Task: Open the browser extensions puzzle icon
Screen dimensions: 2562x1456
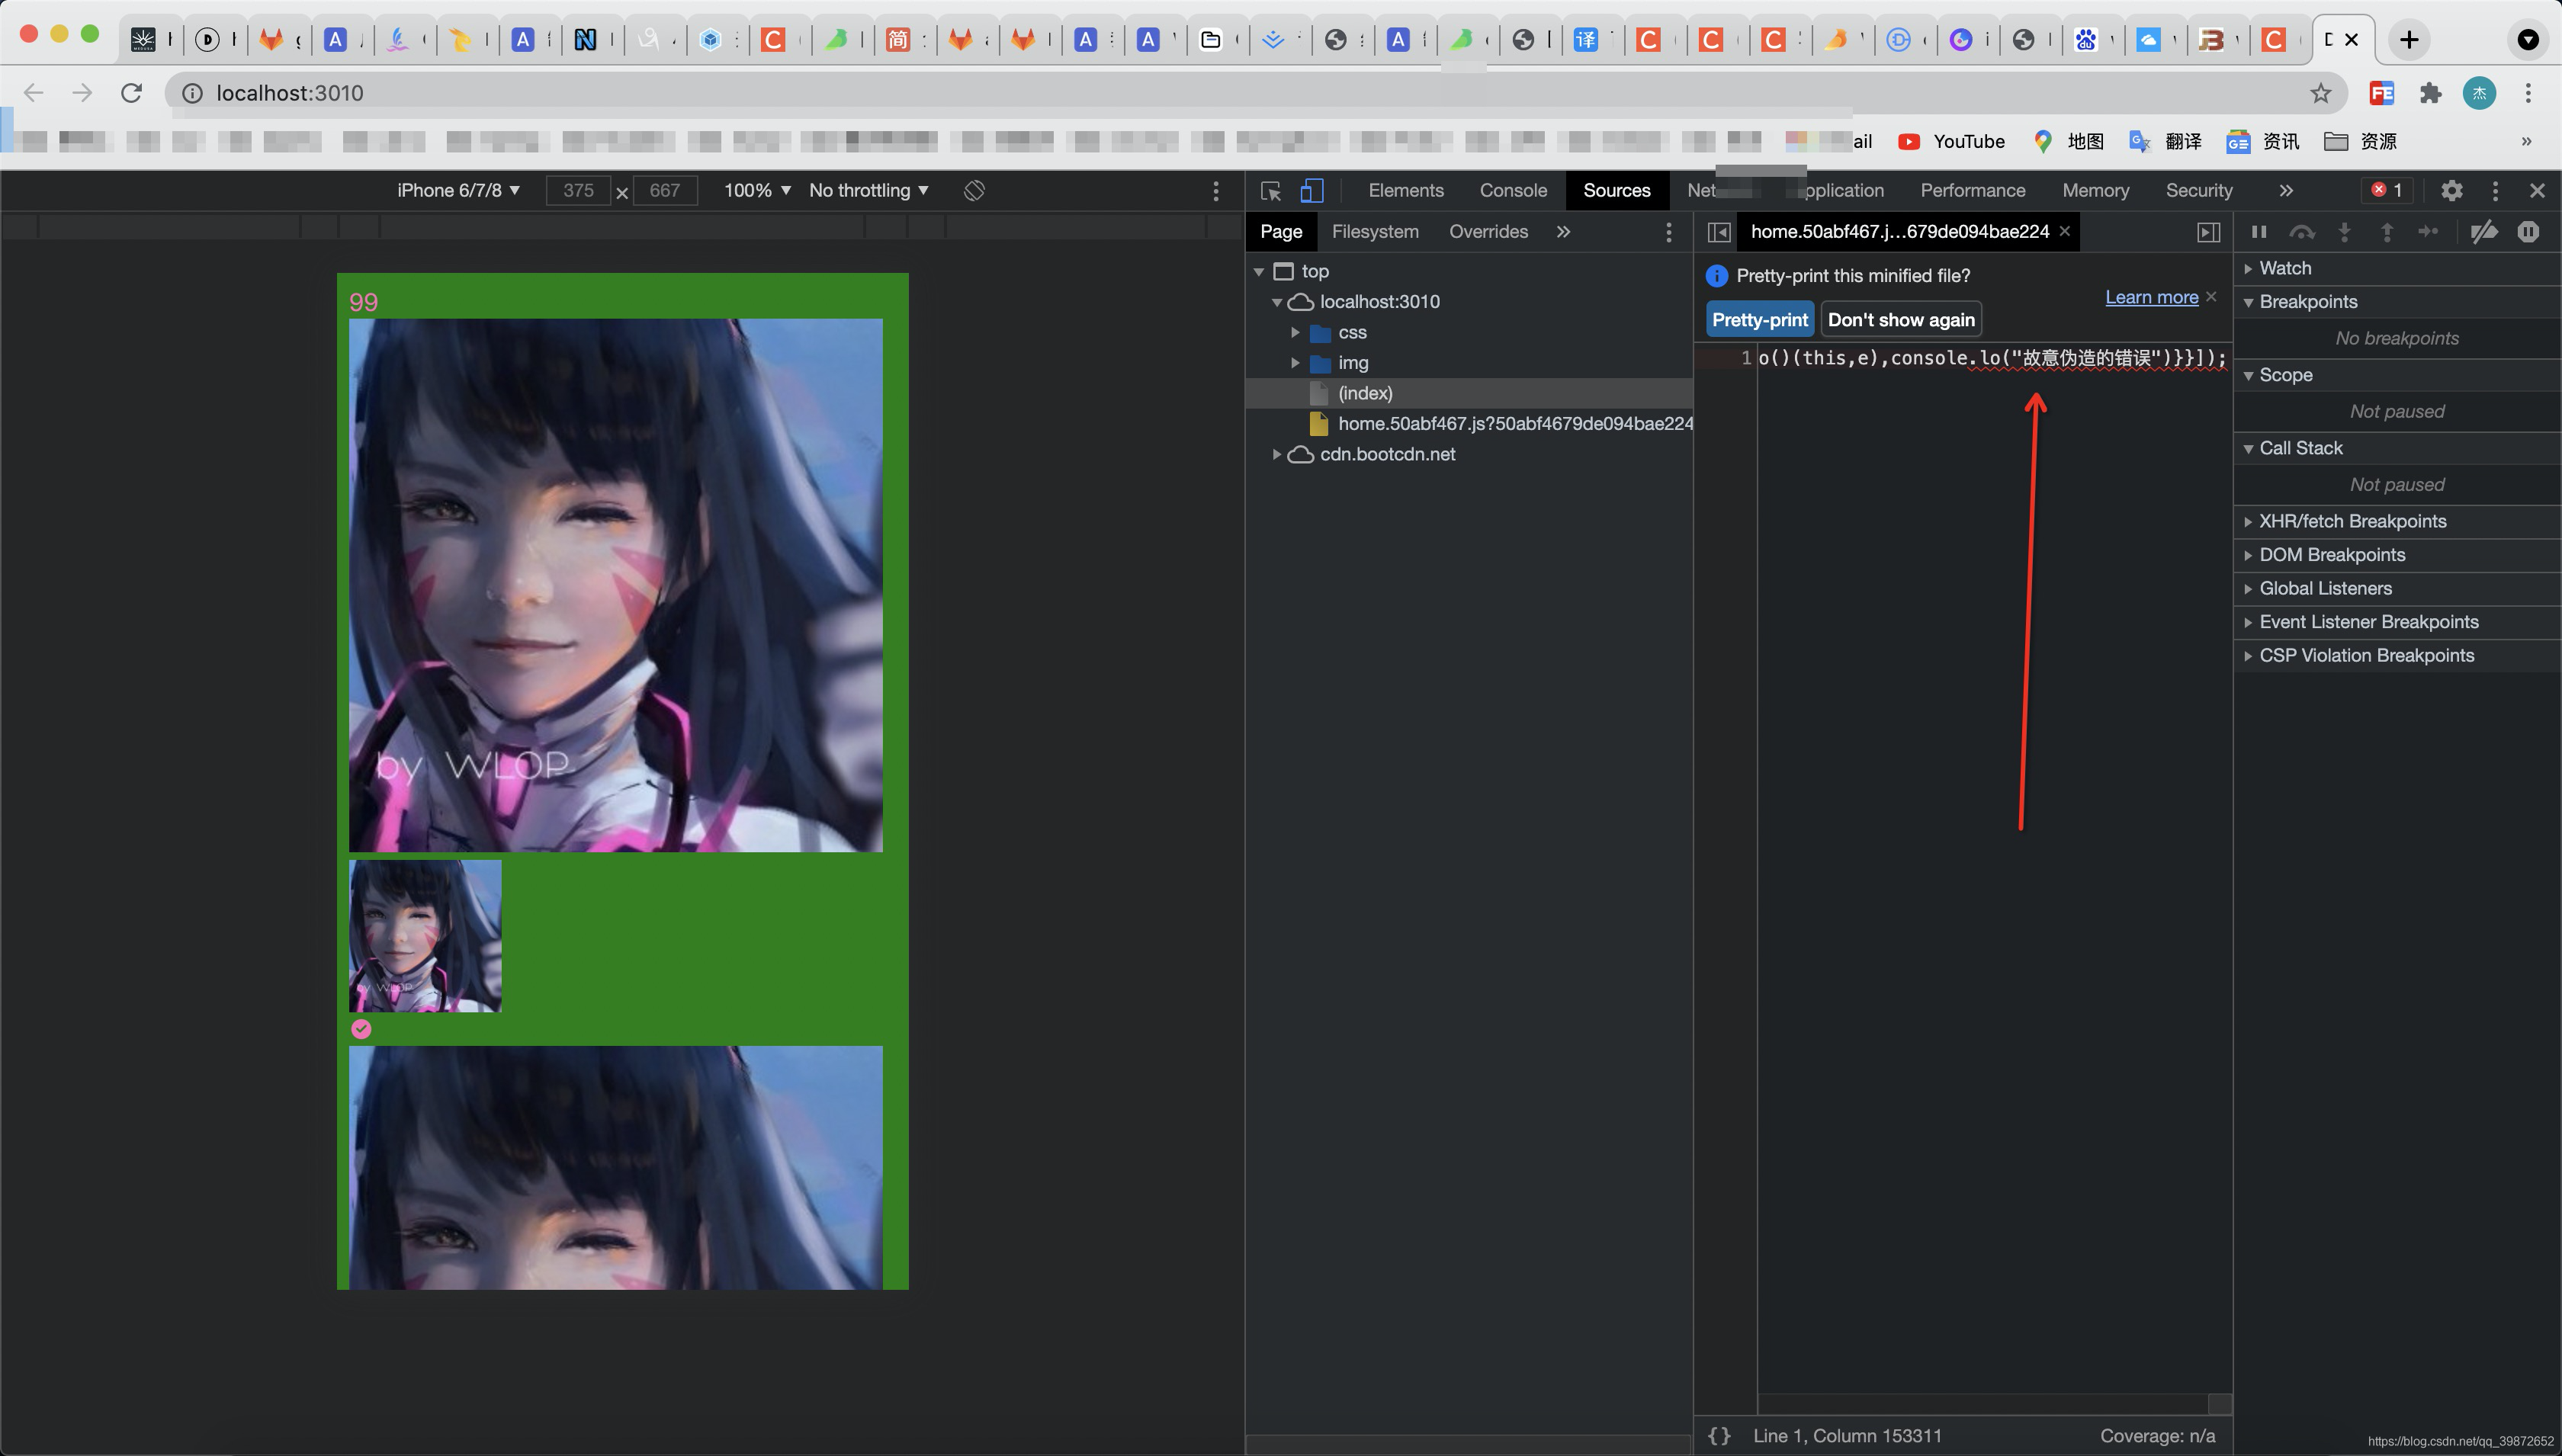Action: click(x=2430, y=93)
